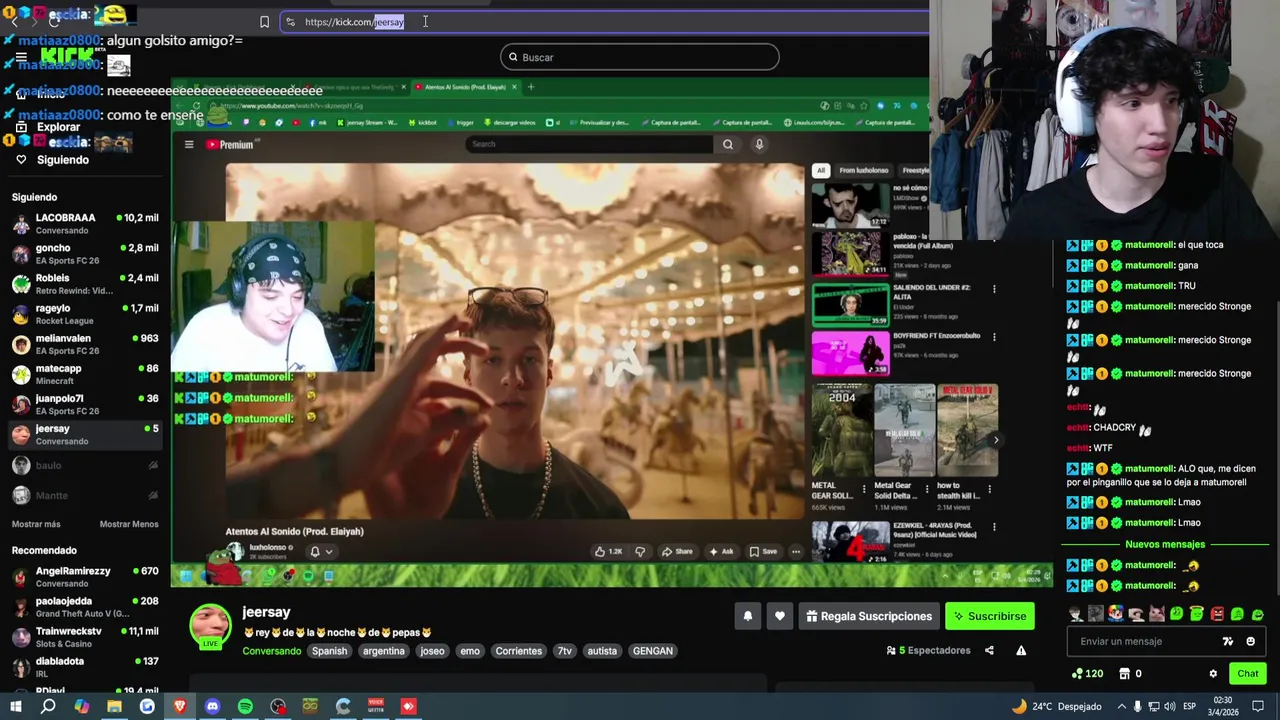Open Discord from the taskbar
This screenshot has width=1280, height=720.
tap(212, 706)
